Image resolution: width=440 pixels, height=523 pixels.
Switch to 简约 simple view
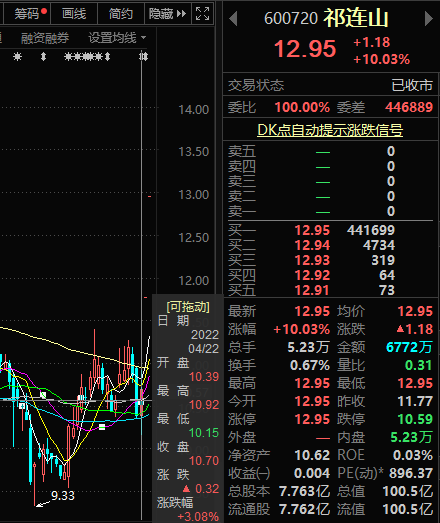coord(121,14)
